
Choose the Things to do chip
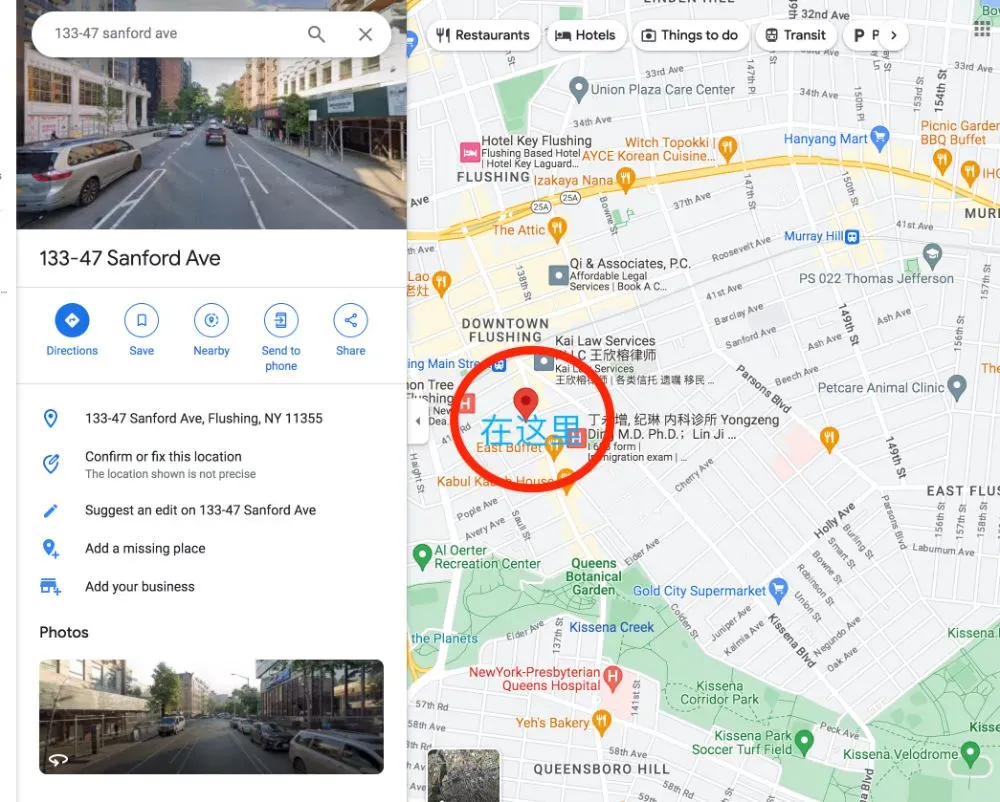tap(691, 35)
